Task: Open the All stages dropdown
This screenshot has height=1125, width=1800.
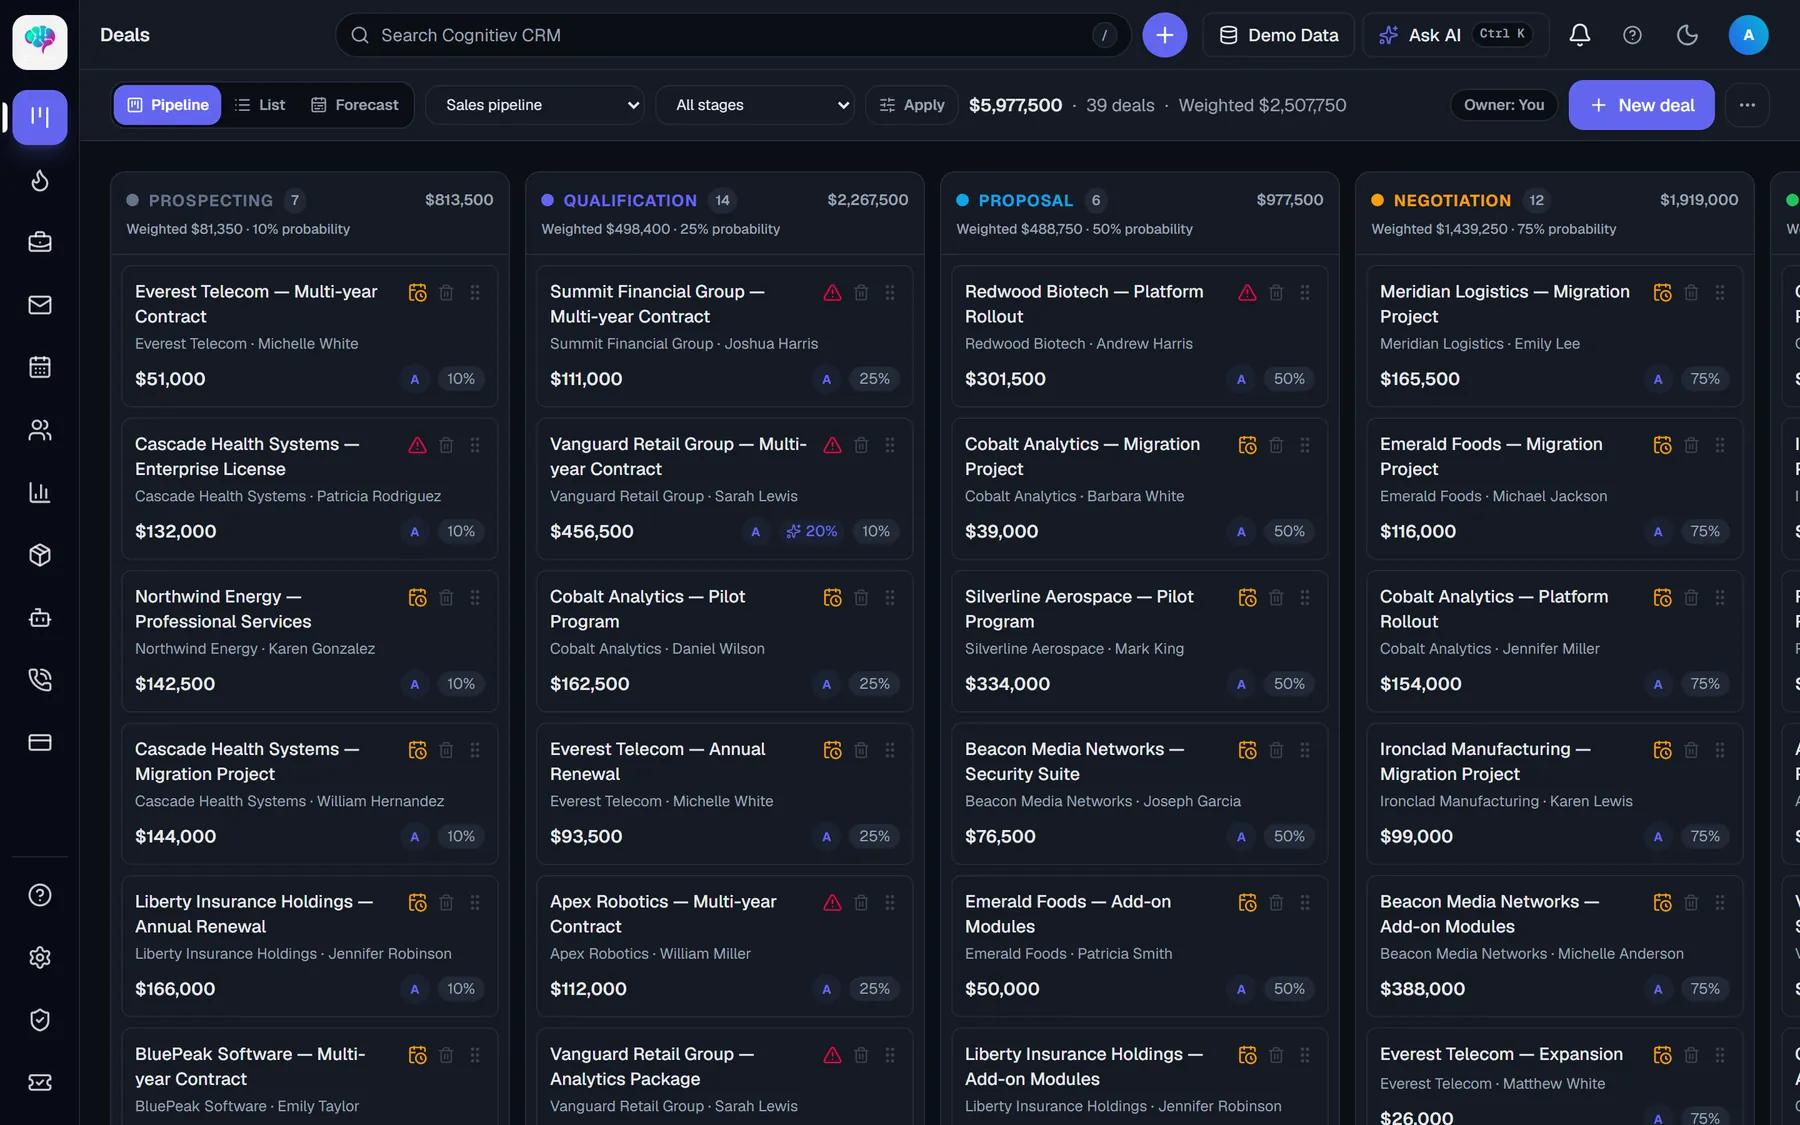Action: click(755, 105)
